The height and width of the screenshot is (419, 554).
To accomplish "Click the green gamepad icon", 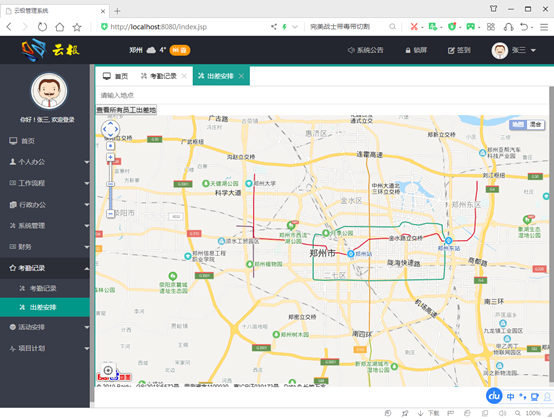I will tap(470, 26).
